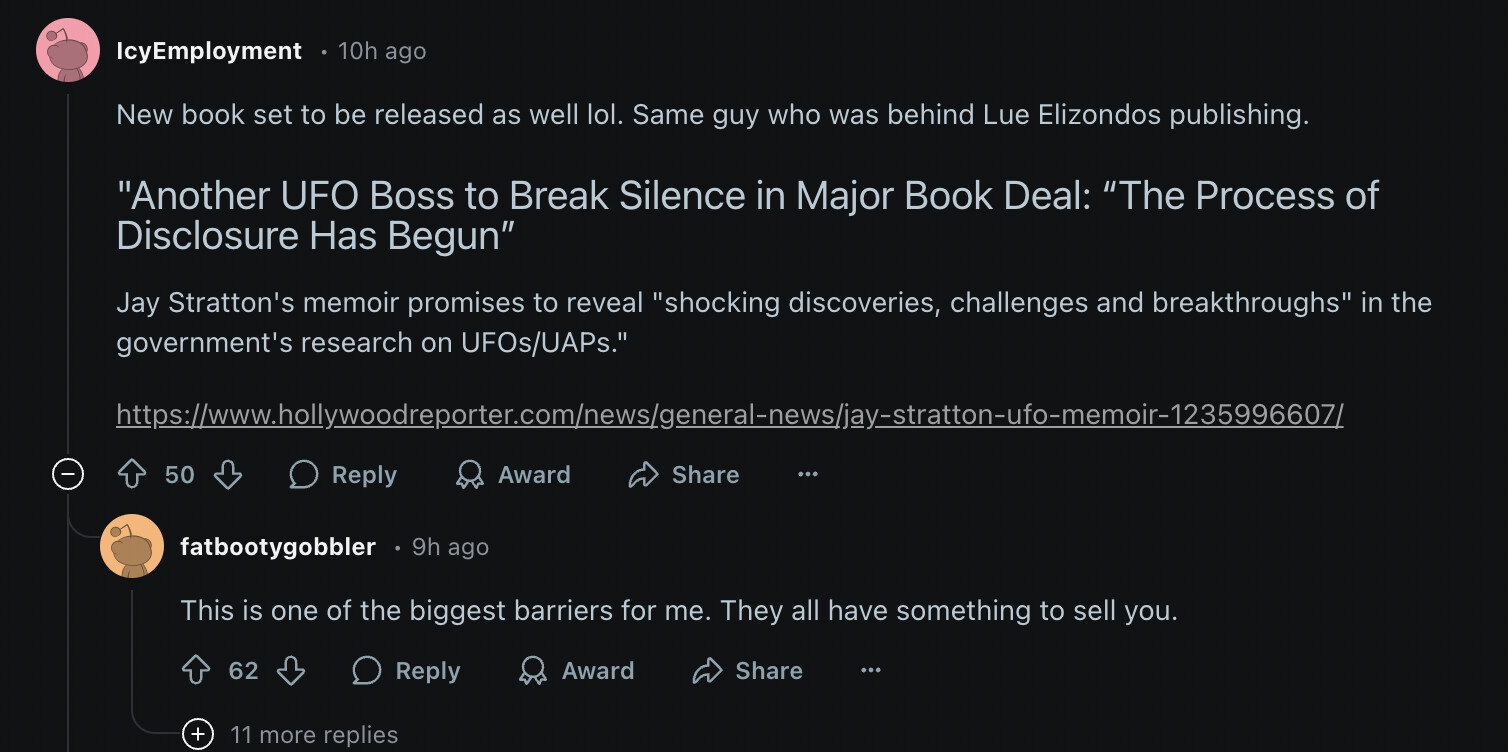Give an Award to IcyEmployment's comment
This screenshot has width=1508, height=752.
pyautogui.click(x=513, y=474)
